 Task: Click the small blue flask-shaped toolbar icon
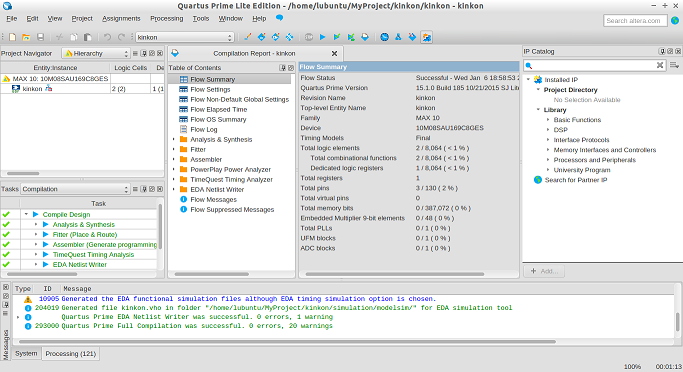coord(398,37)
